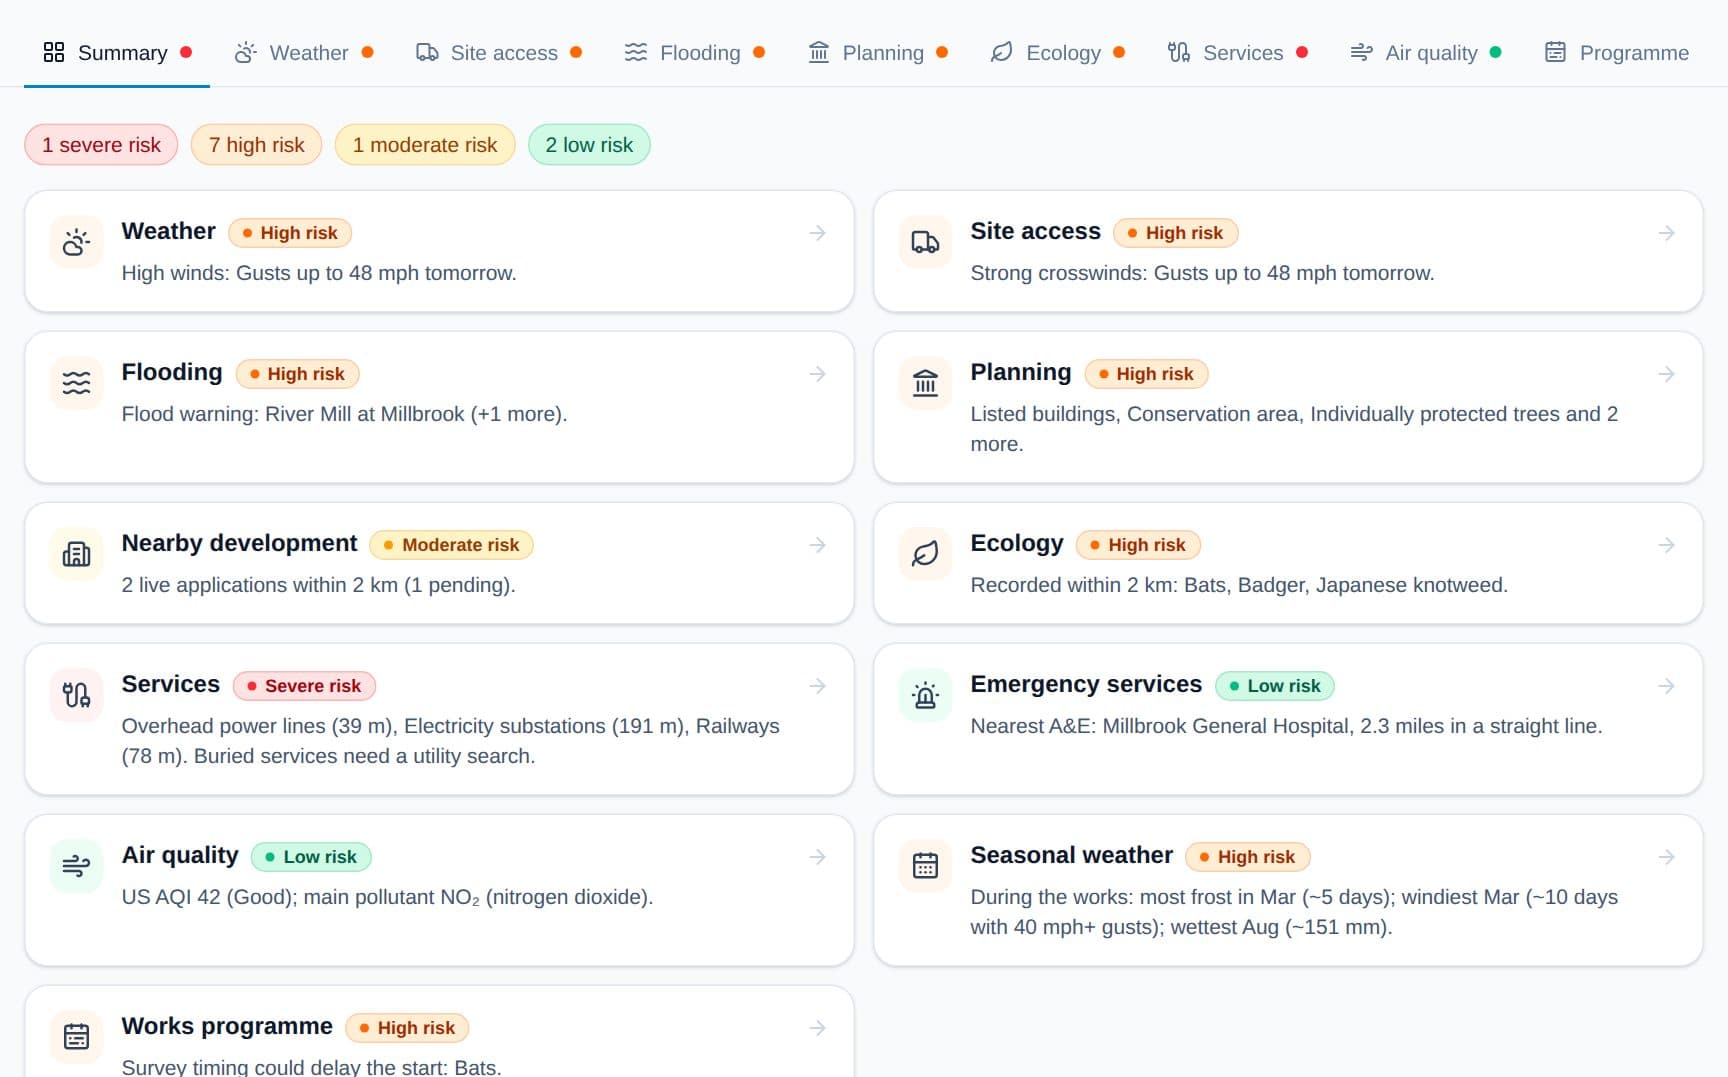Open Weather card via its arrow
1728x1077 pixels.
(x=817, y=233)
